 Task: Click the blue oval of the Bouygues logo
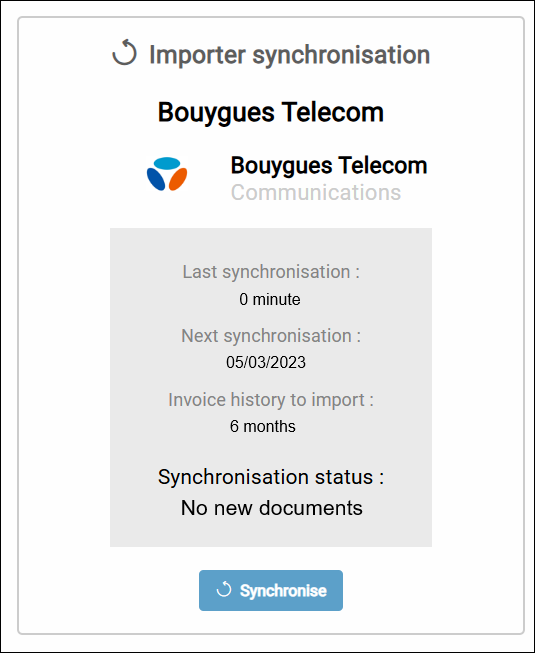click(x=156, y=179)
